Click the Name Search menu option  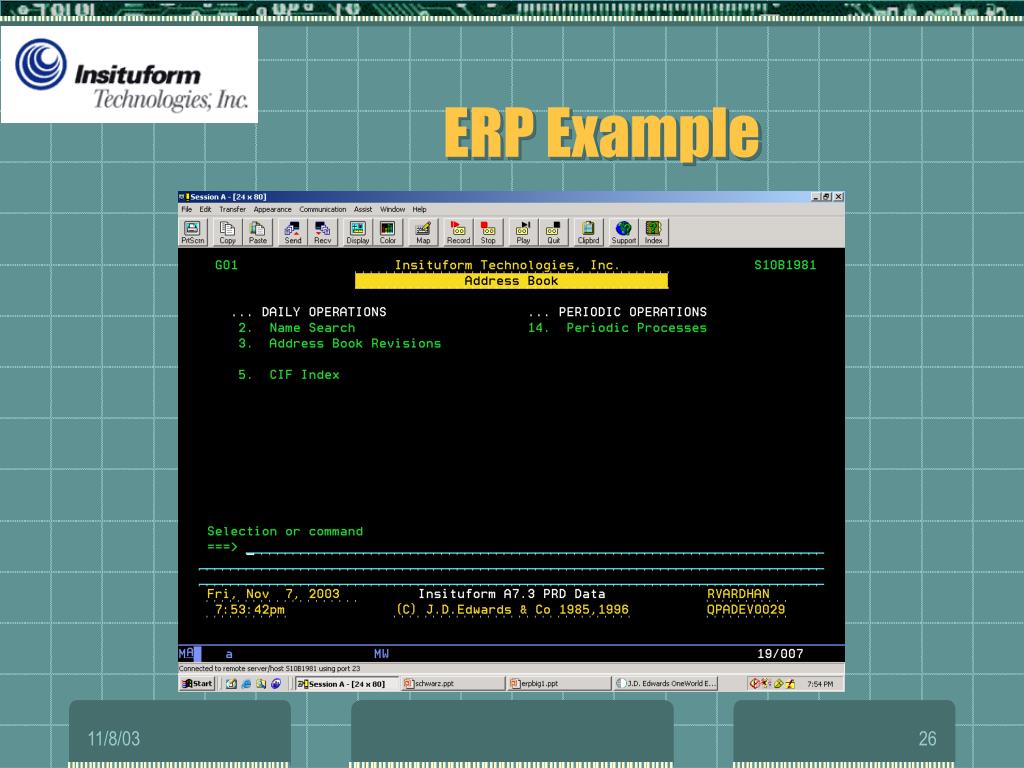click(x=312, y=328)
